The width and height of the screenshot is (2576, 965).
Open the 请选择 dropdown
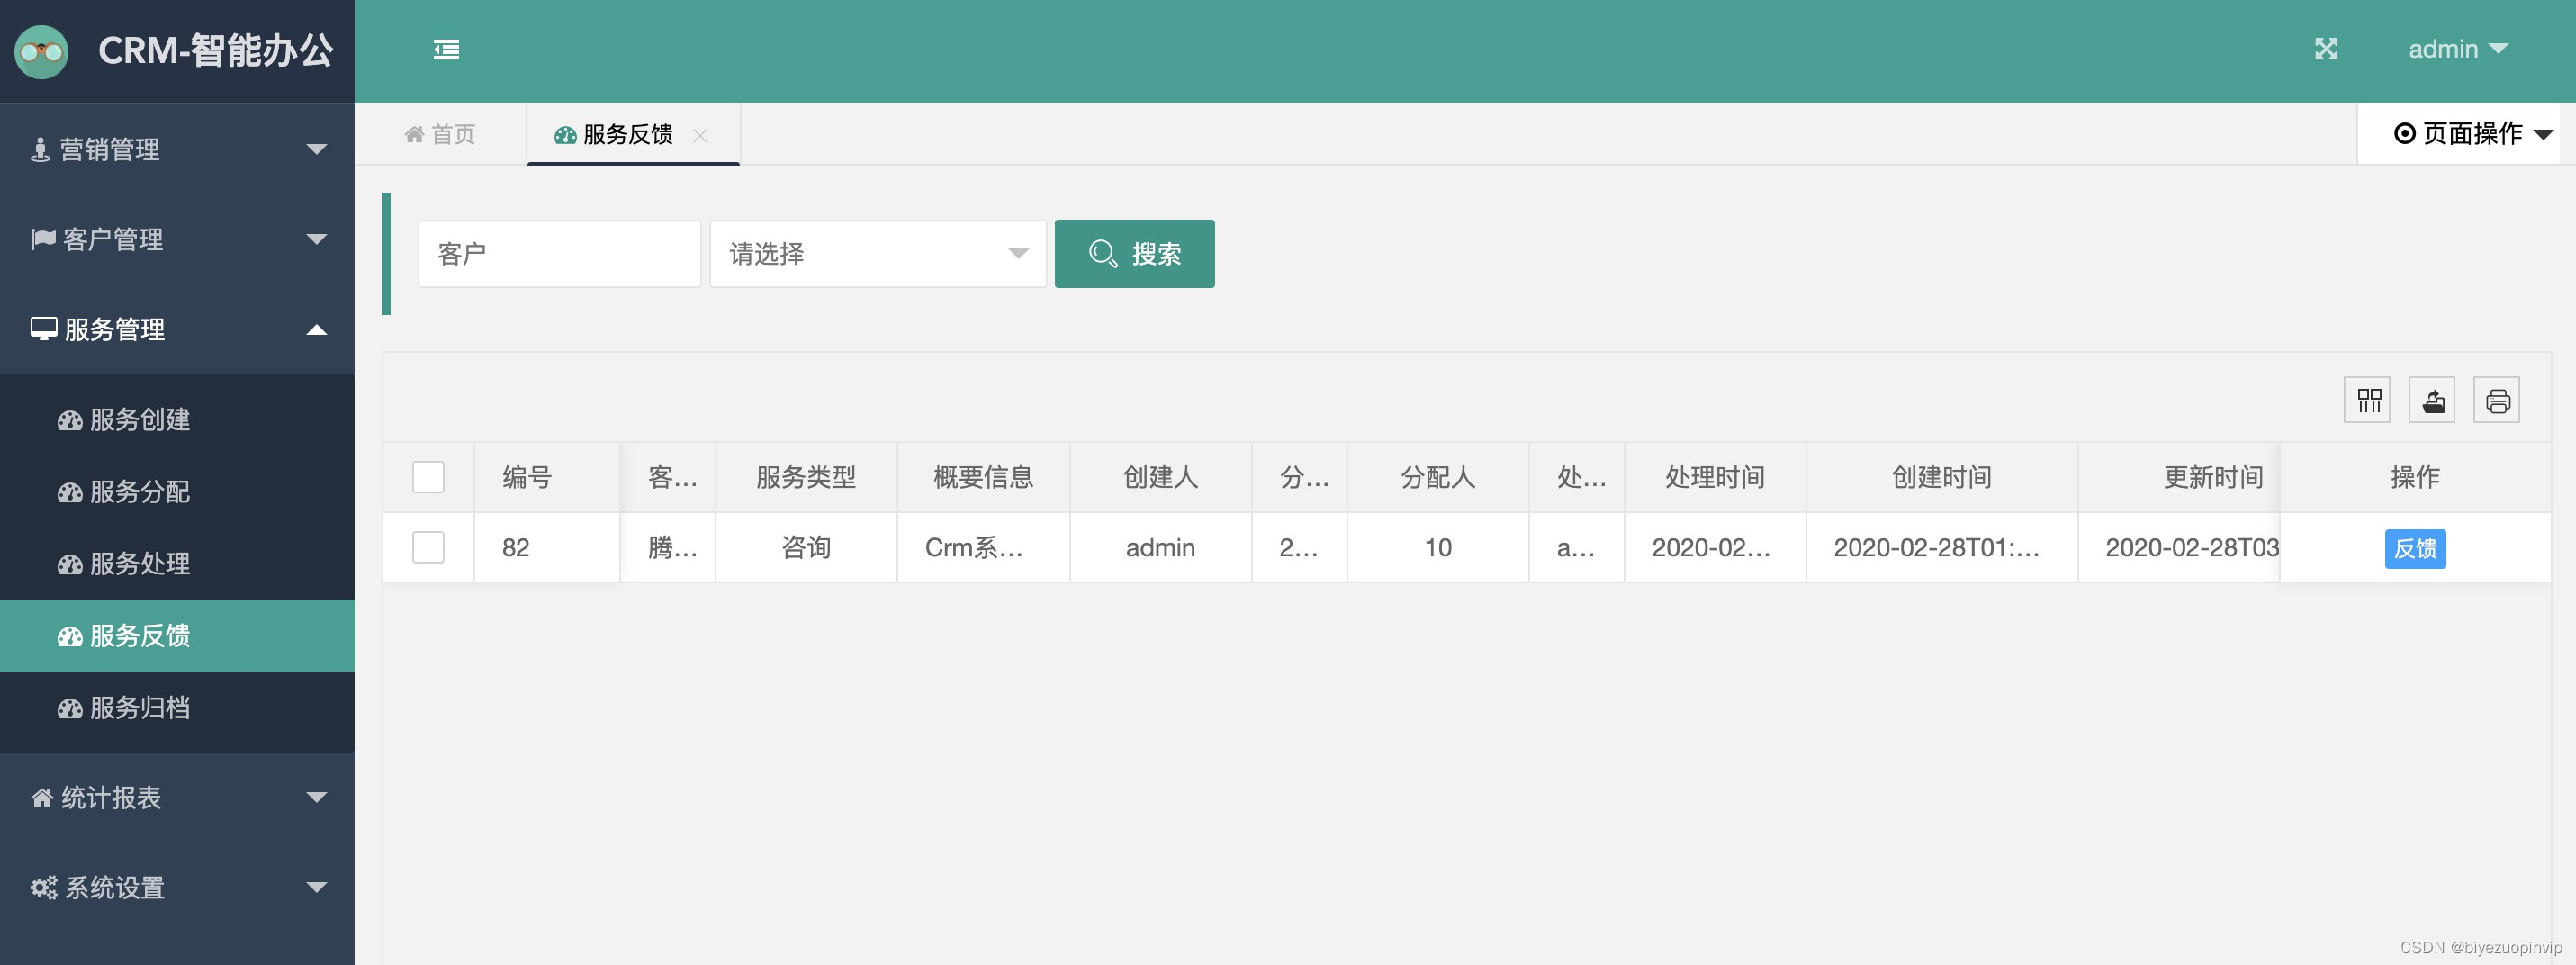click(x=878, y=254)
